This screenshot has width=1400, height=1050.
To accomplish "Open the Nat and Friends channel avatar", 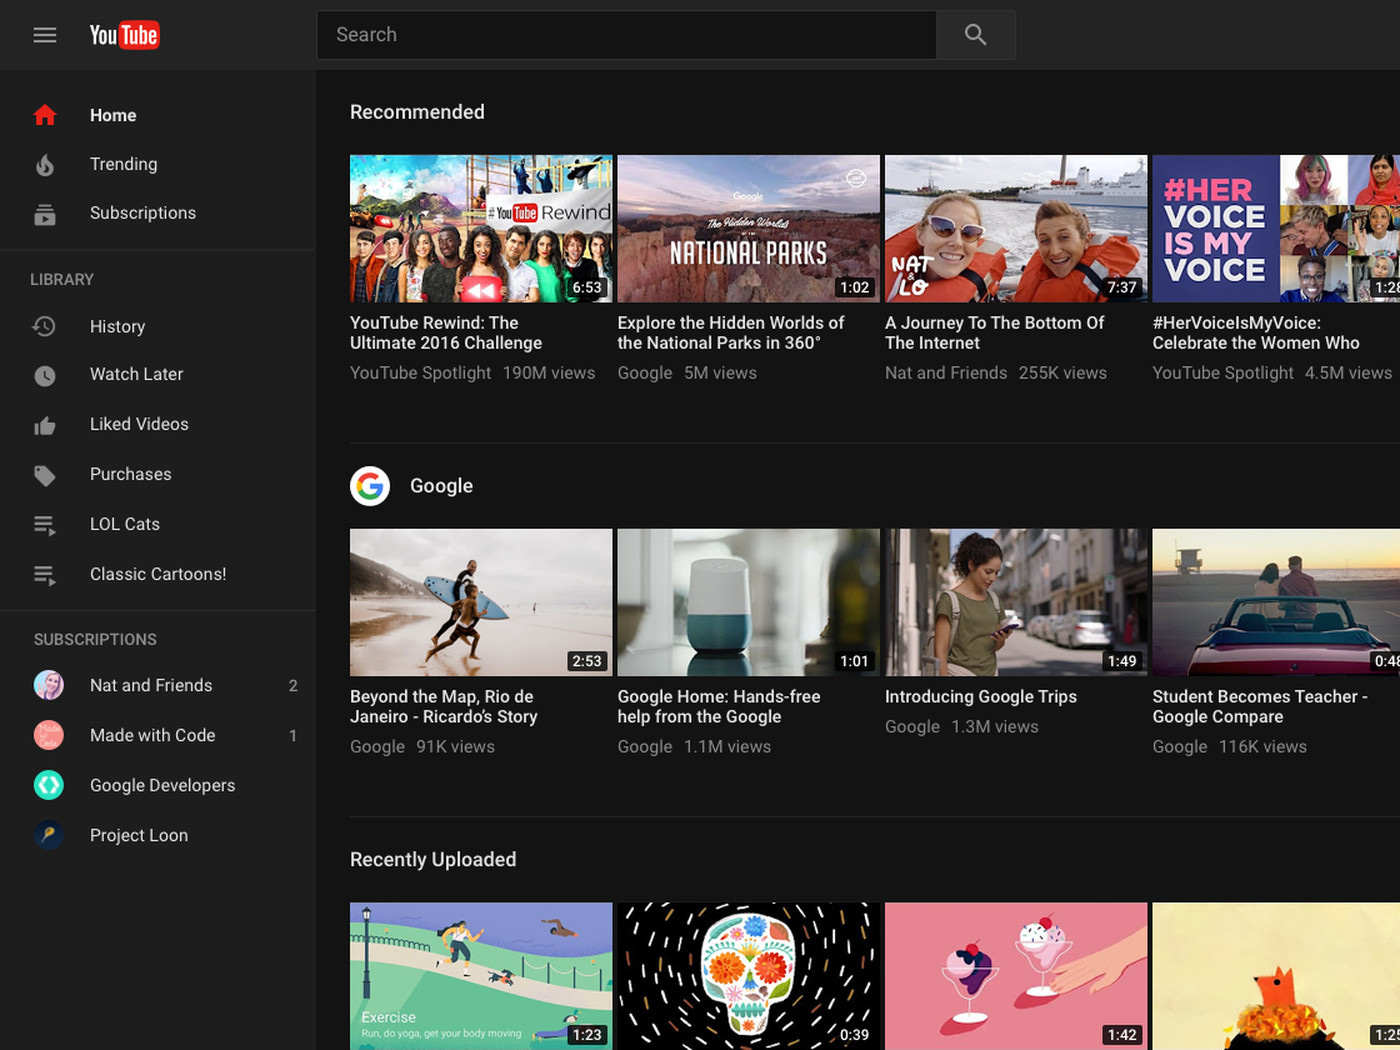I will [x=49, y=685].
